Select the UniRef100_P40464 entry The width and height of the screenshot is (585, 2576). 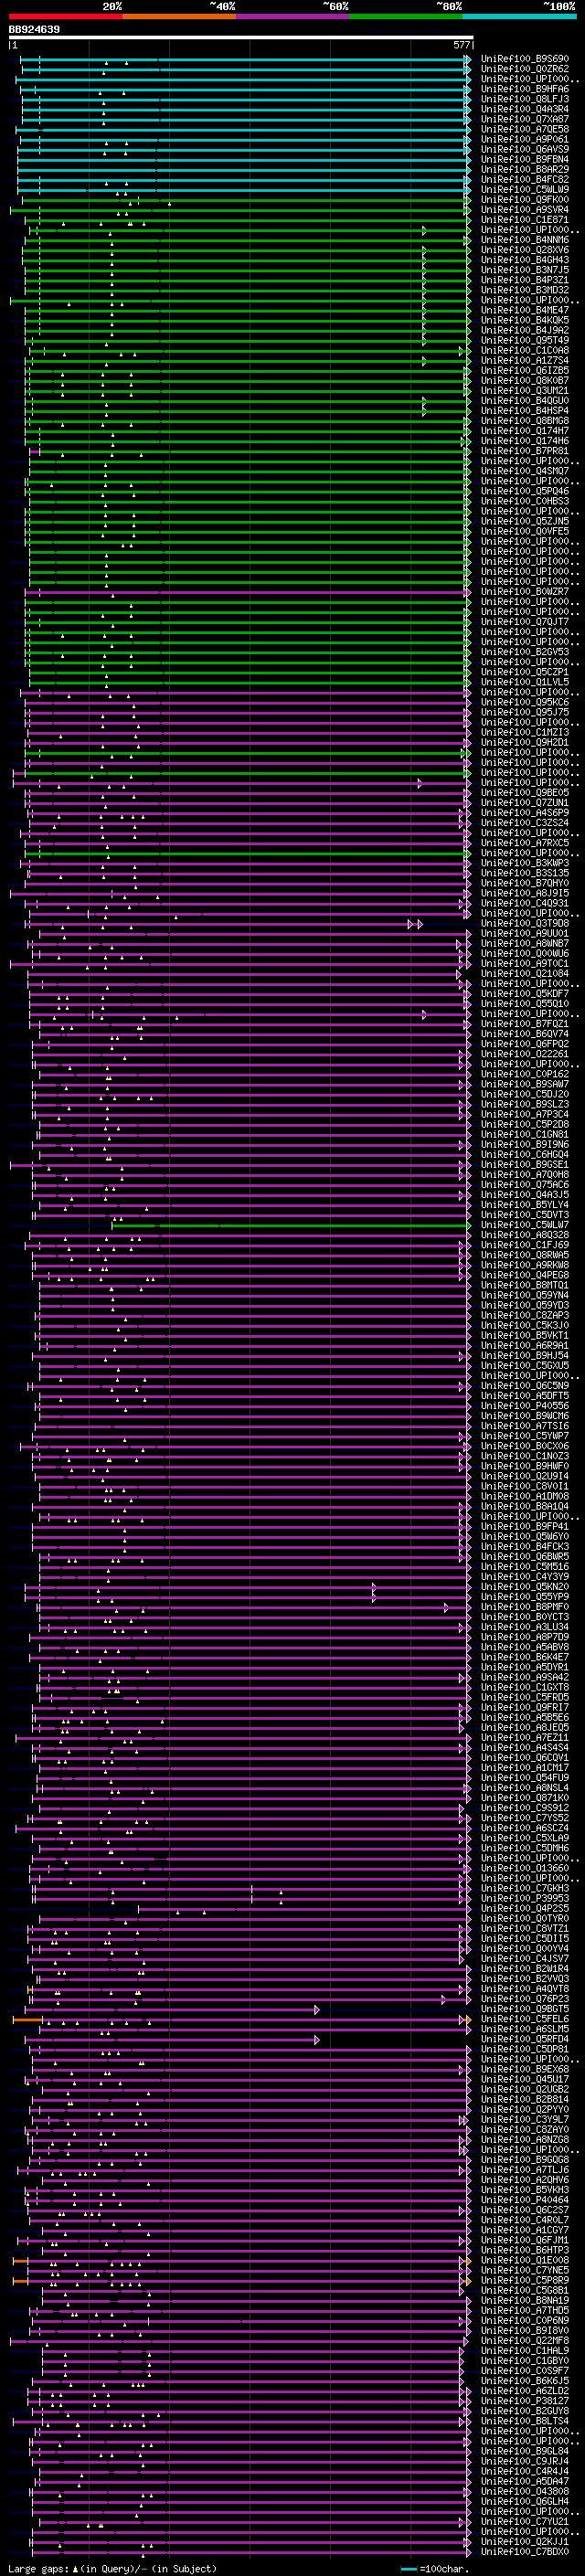tap(525, 2200)
